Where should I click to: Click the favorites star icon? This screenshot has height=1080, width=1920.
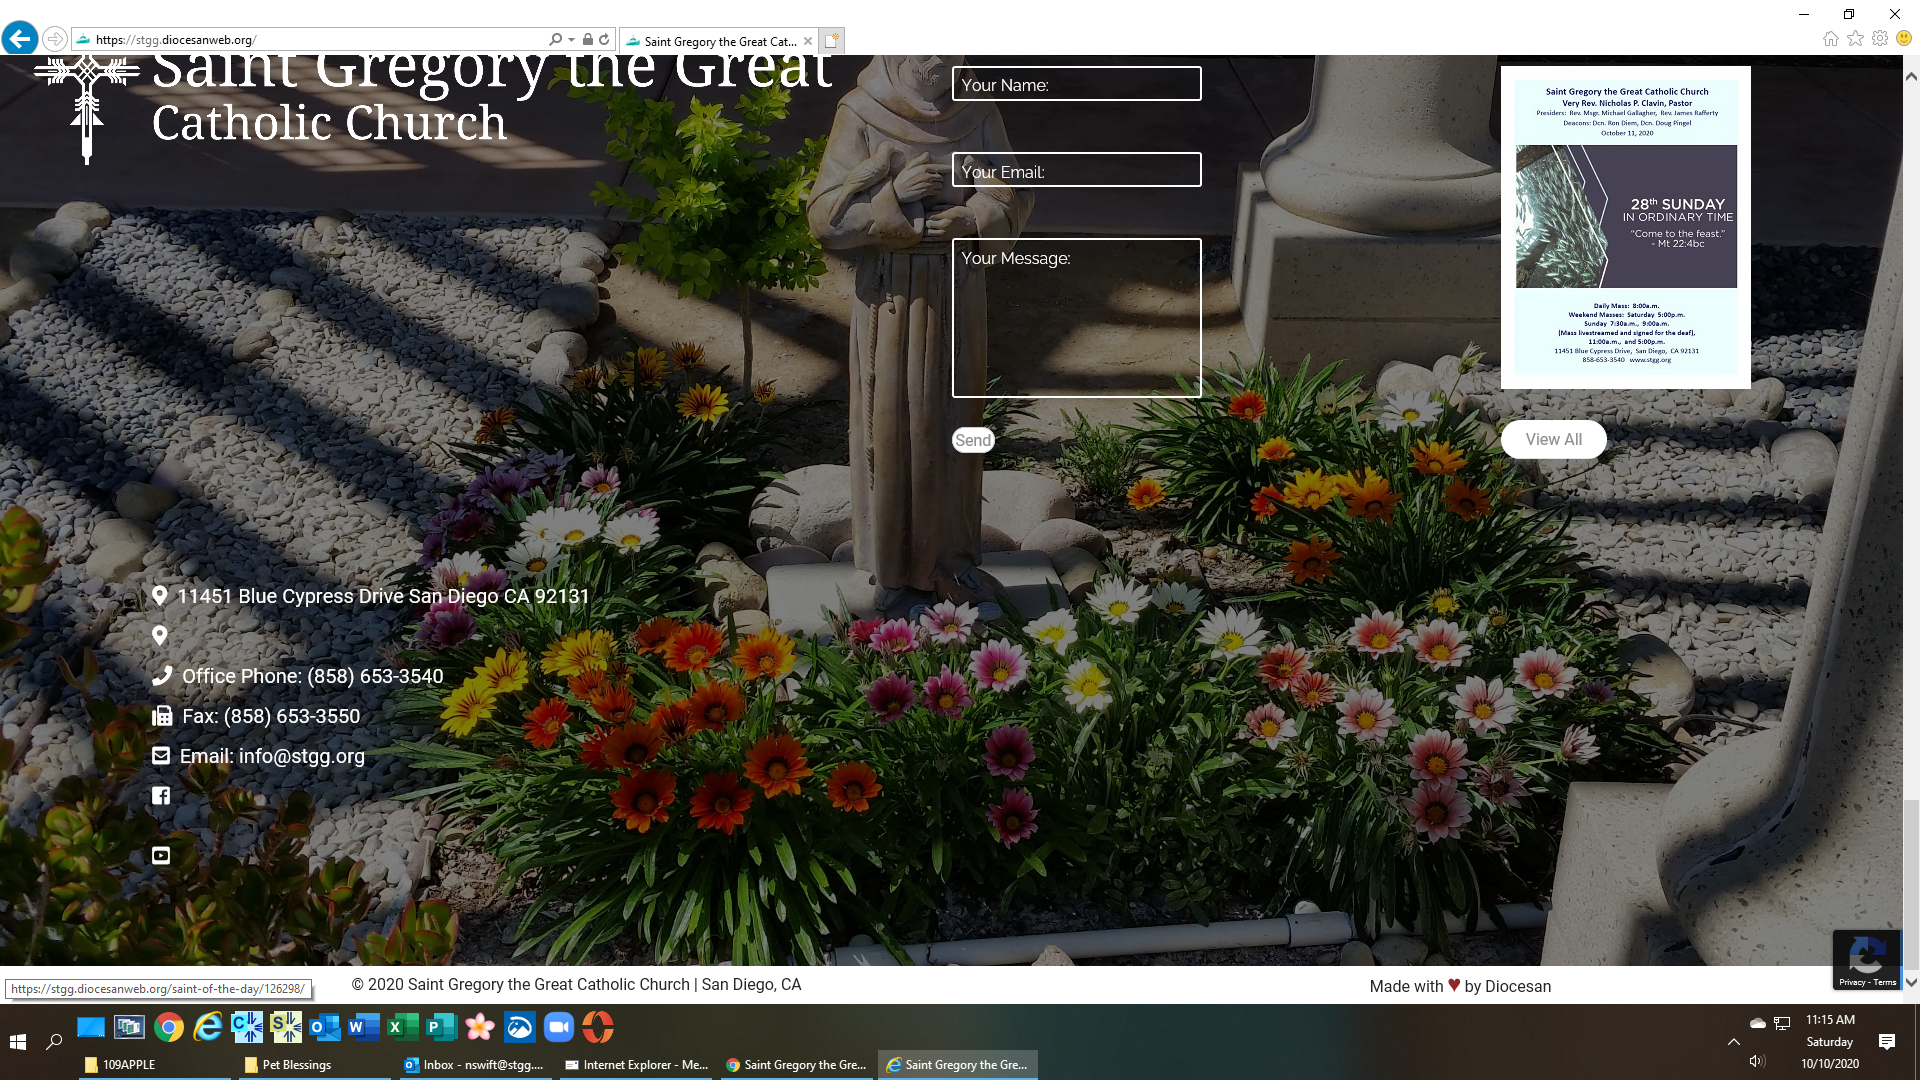(1855, 38)
